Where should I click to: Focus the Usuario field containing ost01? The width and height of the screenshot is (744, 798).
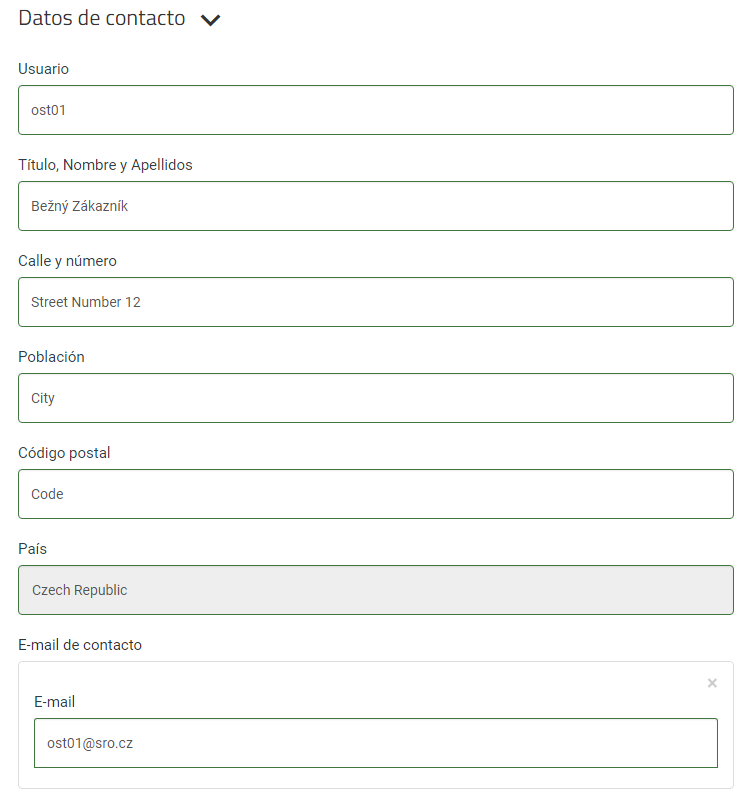click(376, 110)
